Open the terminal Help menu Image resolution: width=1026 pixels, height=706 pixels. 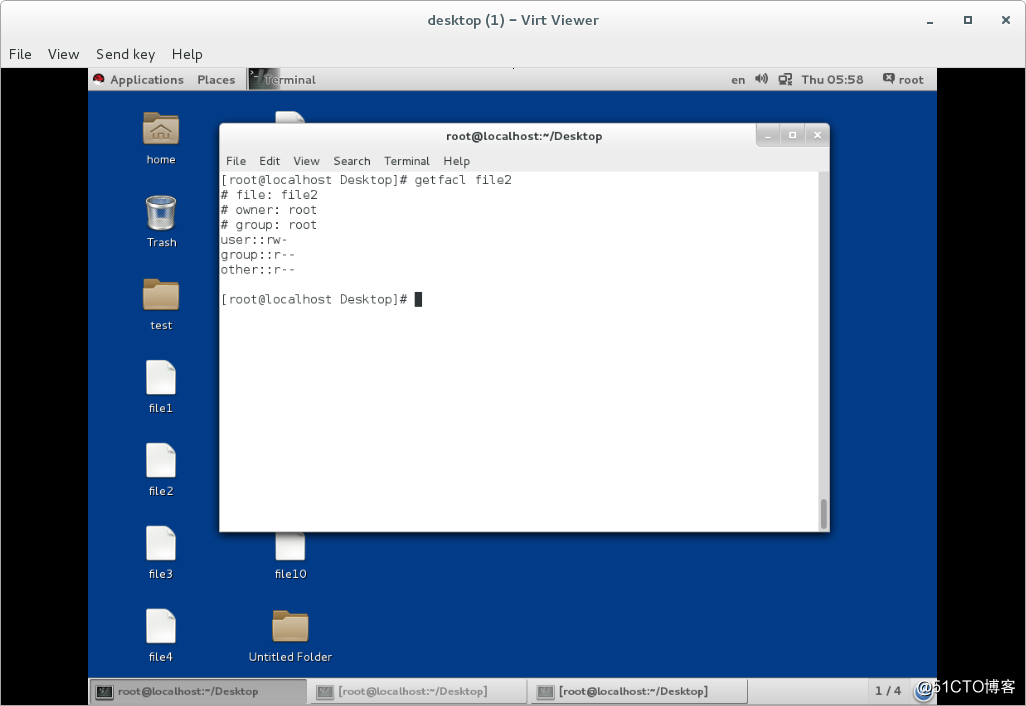(457, 161)
